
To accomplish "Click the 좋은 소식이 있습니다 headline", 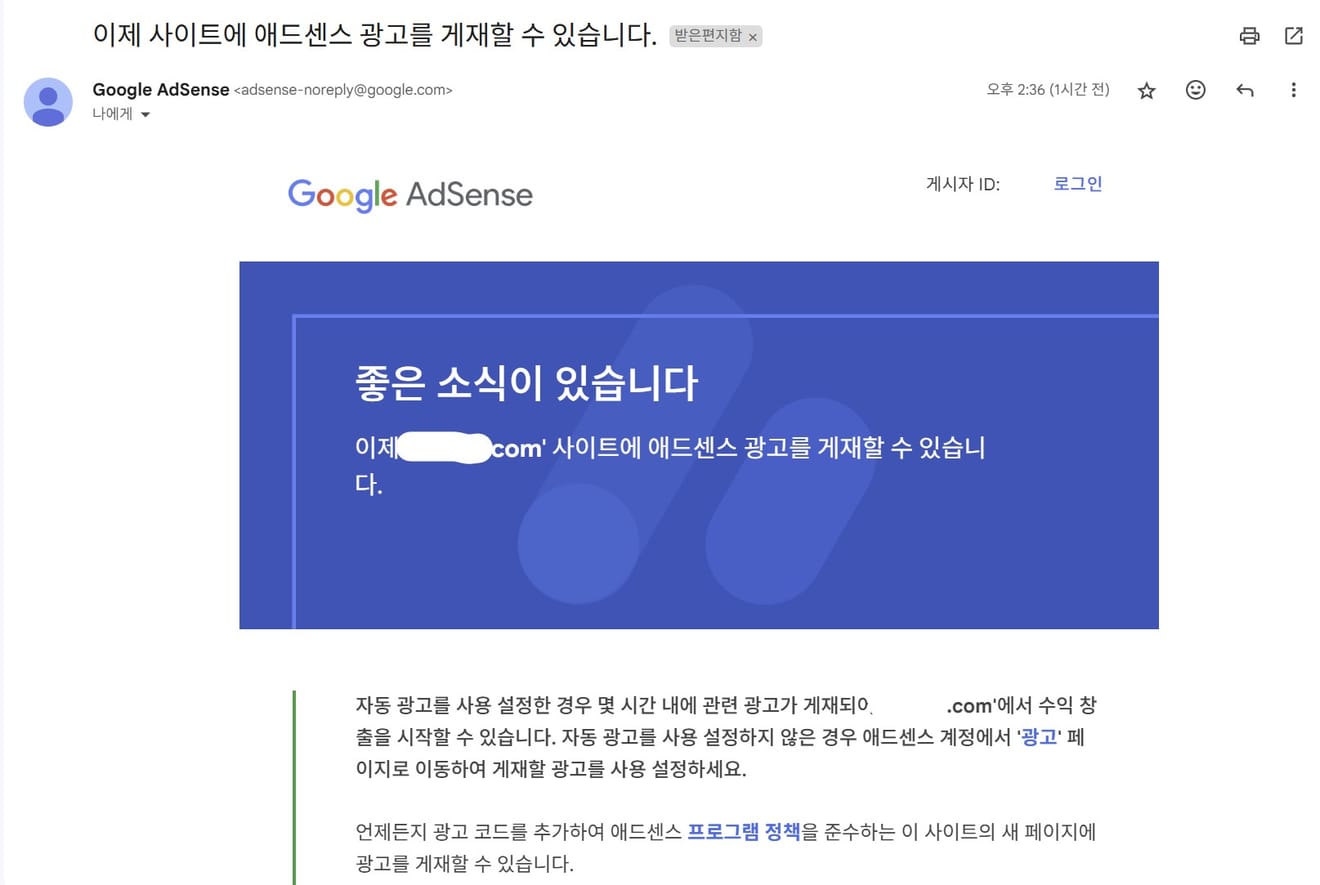I will click(526, 383).
